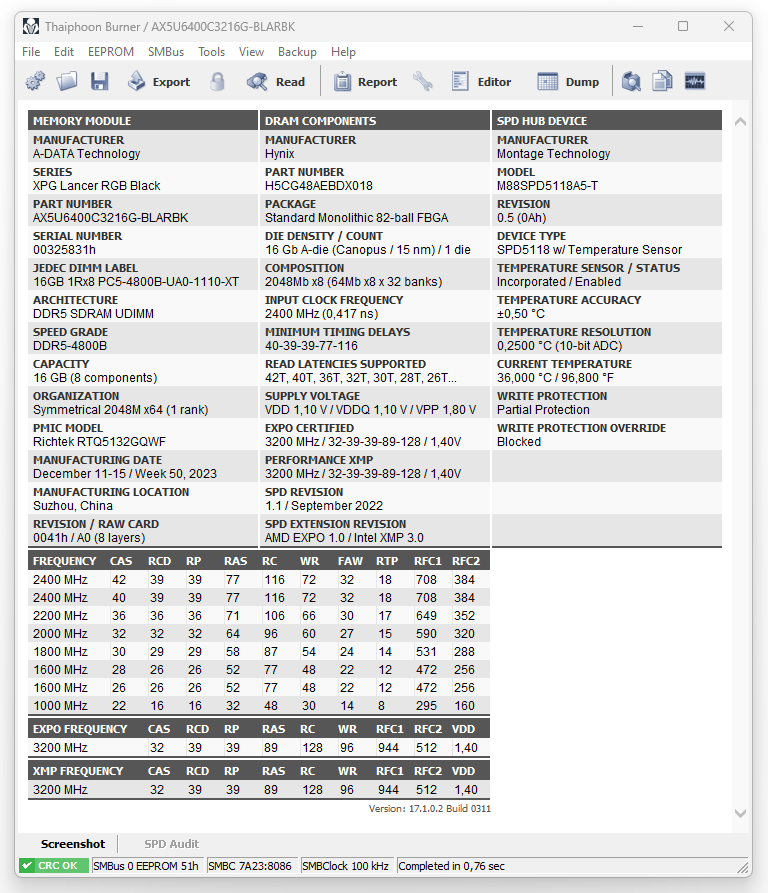768x893 pixels.
Task: Click the serial number 00325831h
Action: [x=64, y=249]
